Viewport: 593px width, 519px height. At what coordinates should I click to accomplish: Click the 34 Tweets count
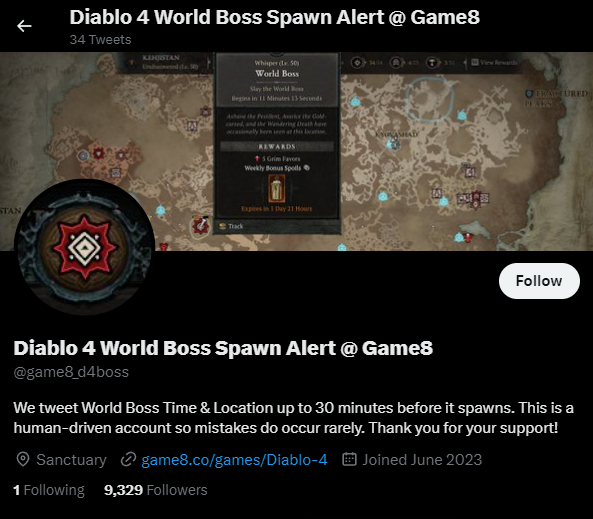pyautogui.click(x=100, y=40)
